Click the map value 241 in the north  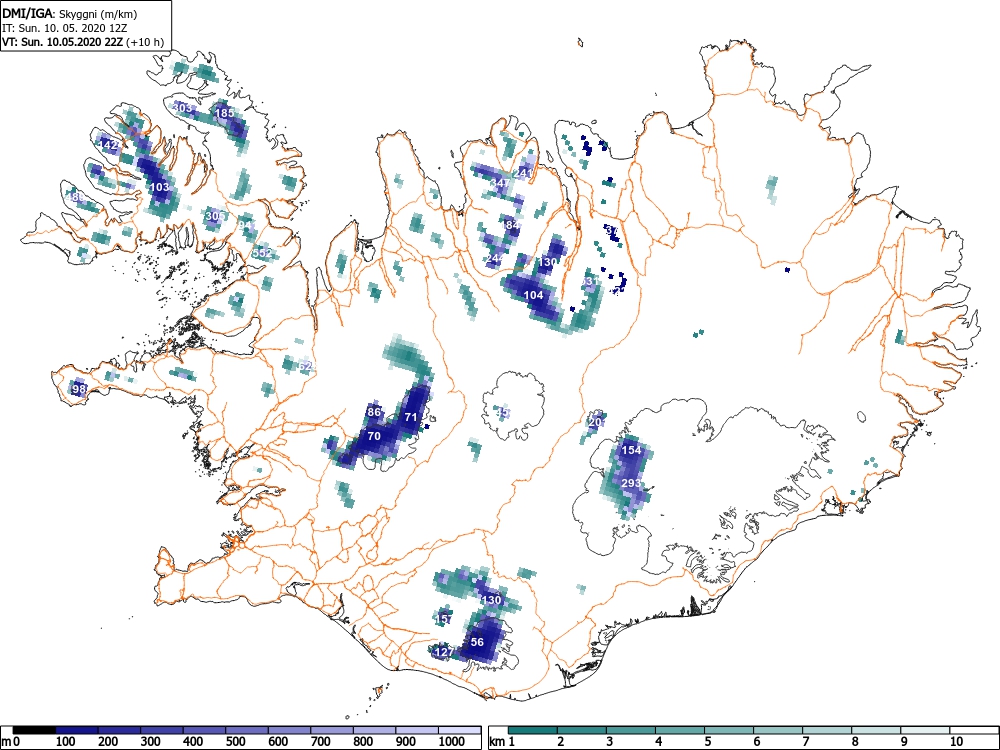[522, 173]
